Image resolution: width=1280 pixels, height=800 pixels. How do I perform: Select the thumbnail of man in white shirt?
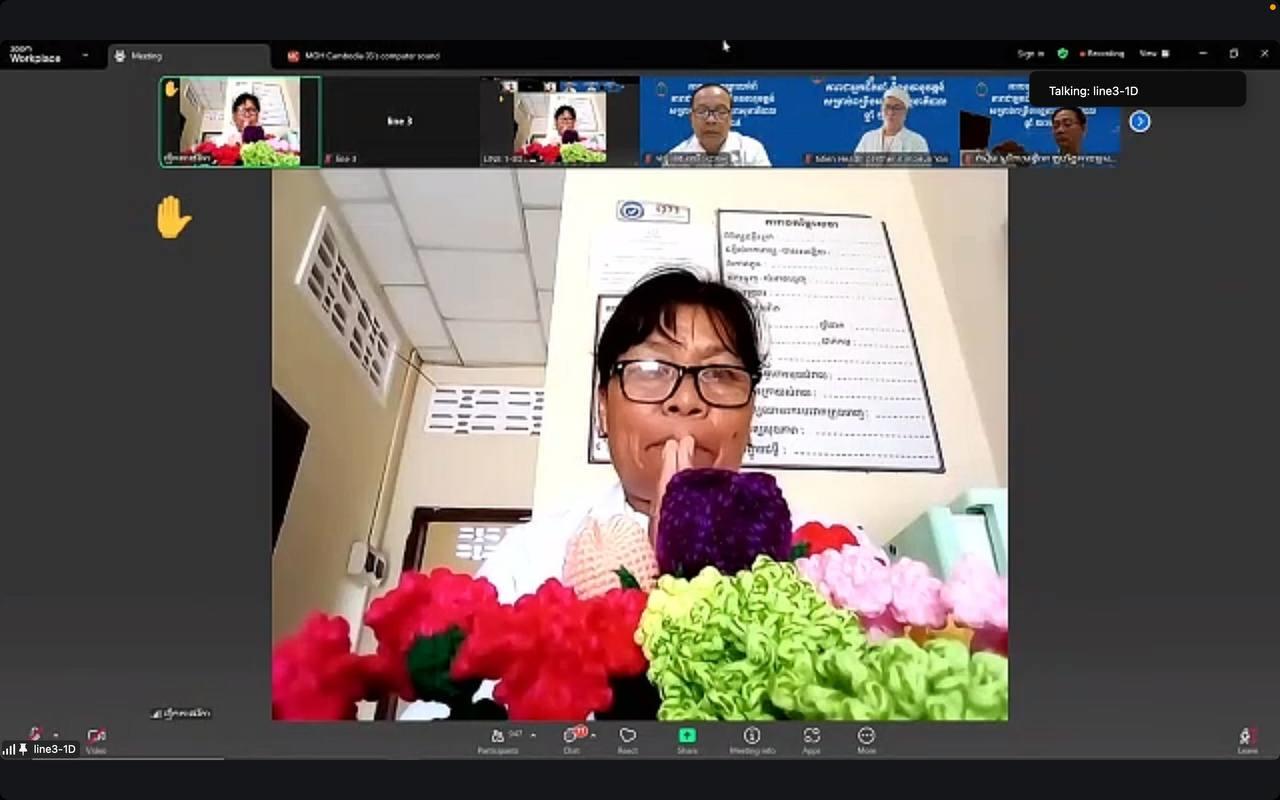click(719, 122)
